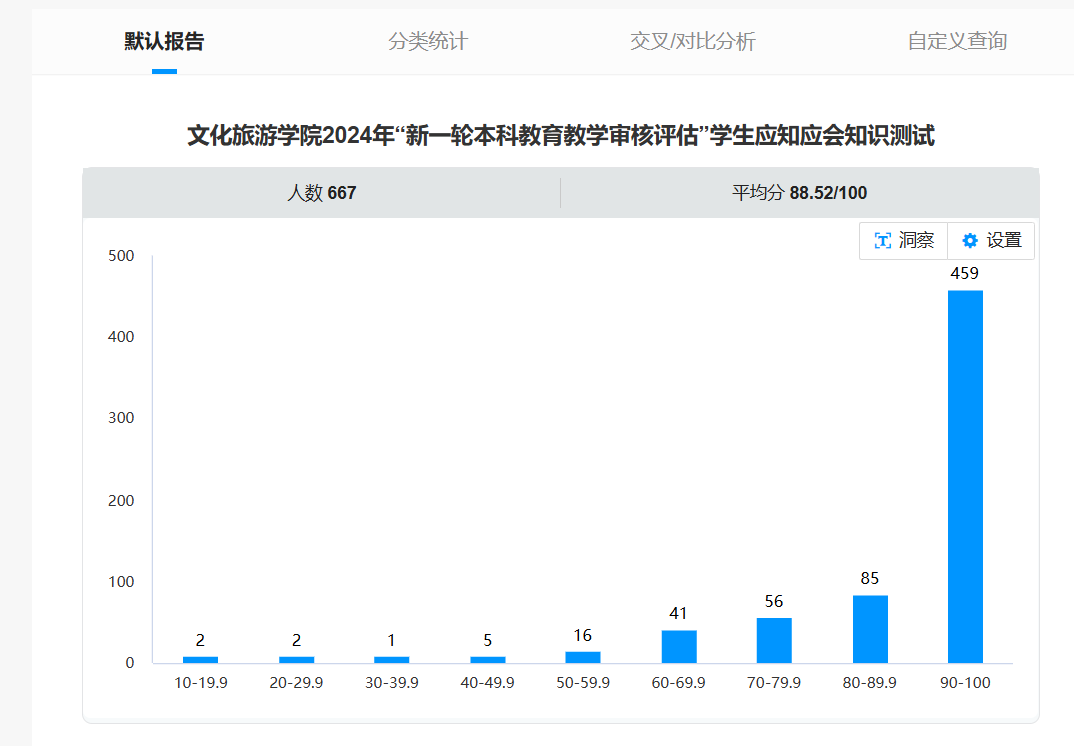Click the 10-19.9 score range bar
Viewport: 1074px width, 746px height.
pos(200,660)
